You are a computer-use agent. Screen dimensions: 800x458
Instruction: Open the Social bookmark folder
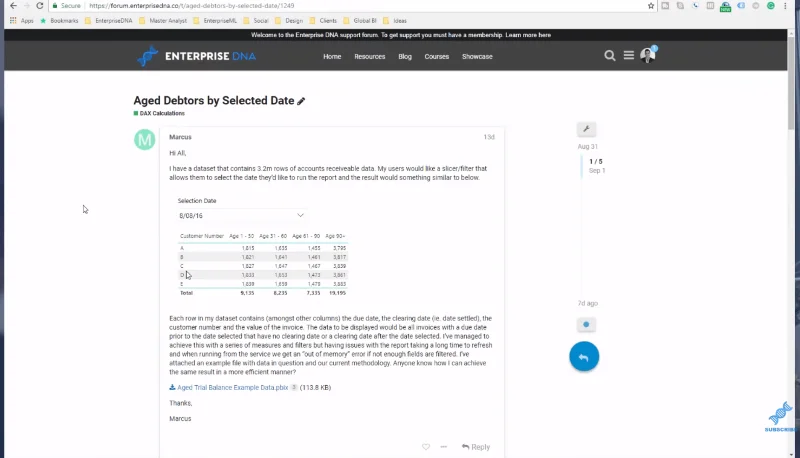256,21
